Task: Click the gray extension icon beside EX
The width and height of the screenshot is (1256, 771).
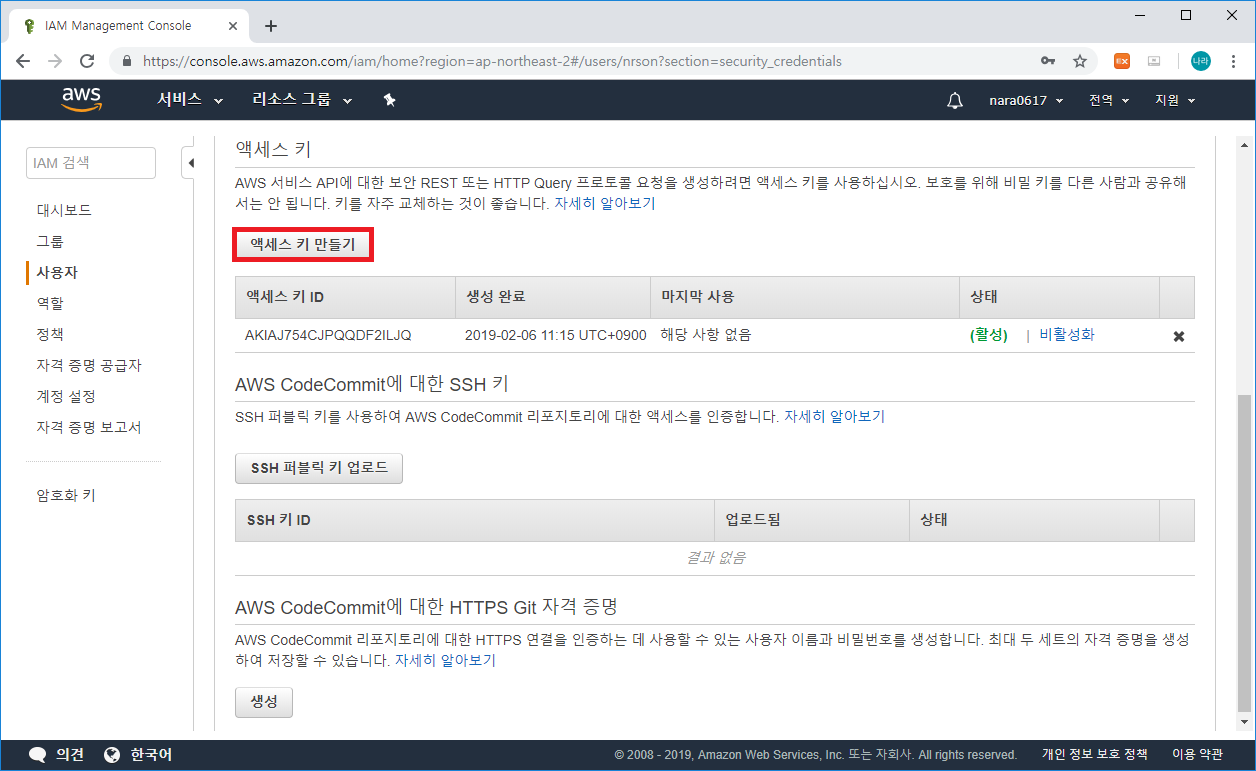Action: click(1154, 61)
